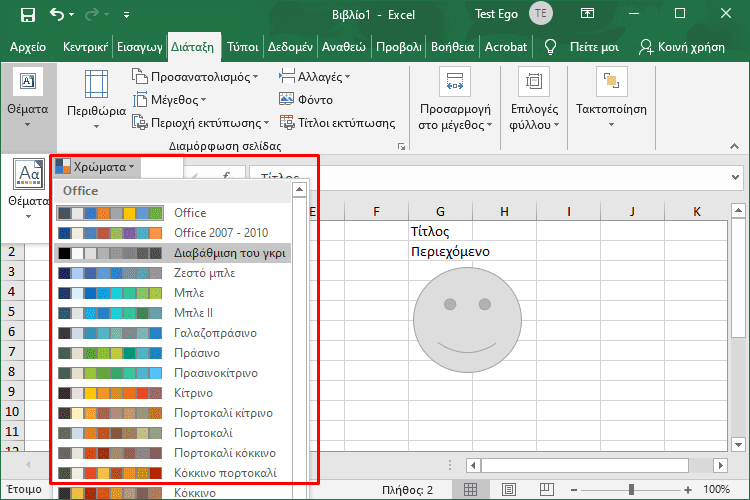Choose the Πρασινοκίτρινο color scheme
This screenshot has height=500, width=750.
coord(173,373)
